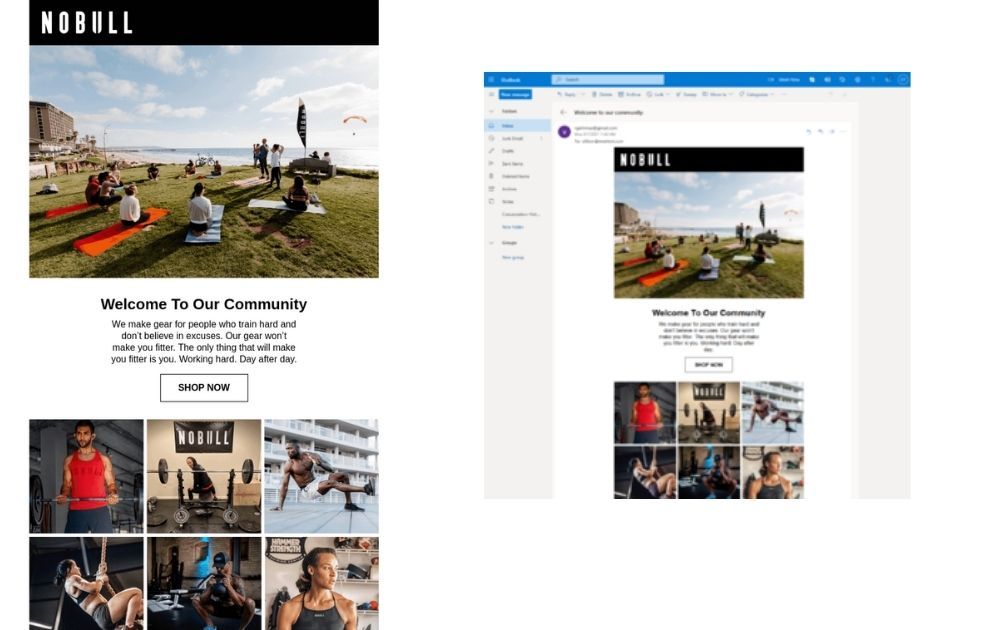Open the Drafts folder
Image resolution: width=1000 pixels, height=630 pixels.
(x=517, y=151)
